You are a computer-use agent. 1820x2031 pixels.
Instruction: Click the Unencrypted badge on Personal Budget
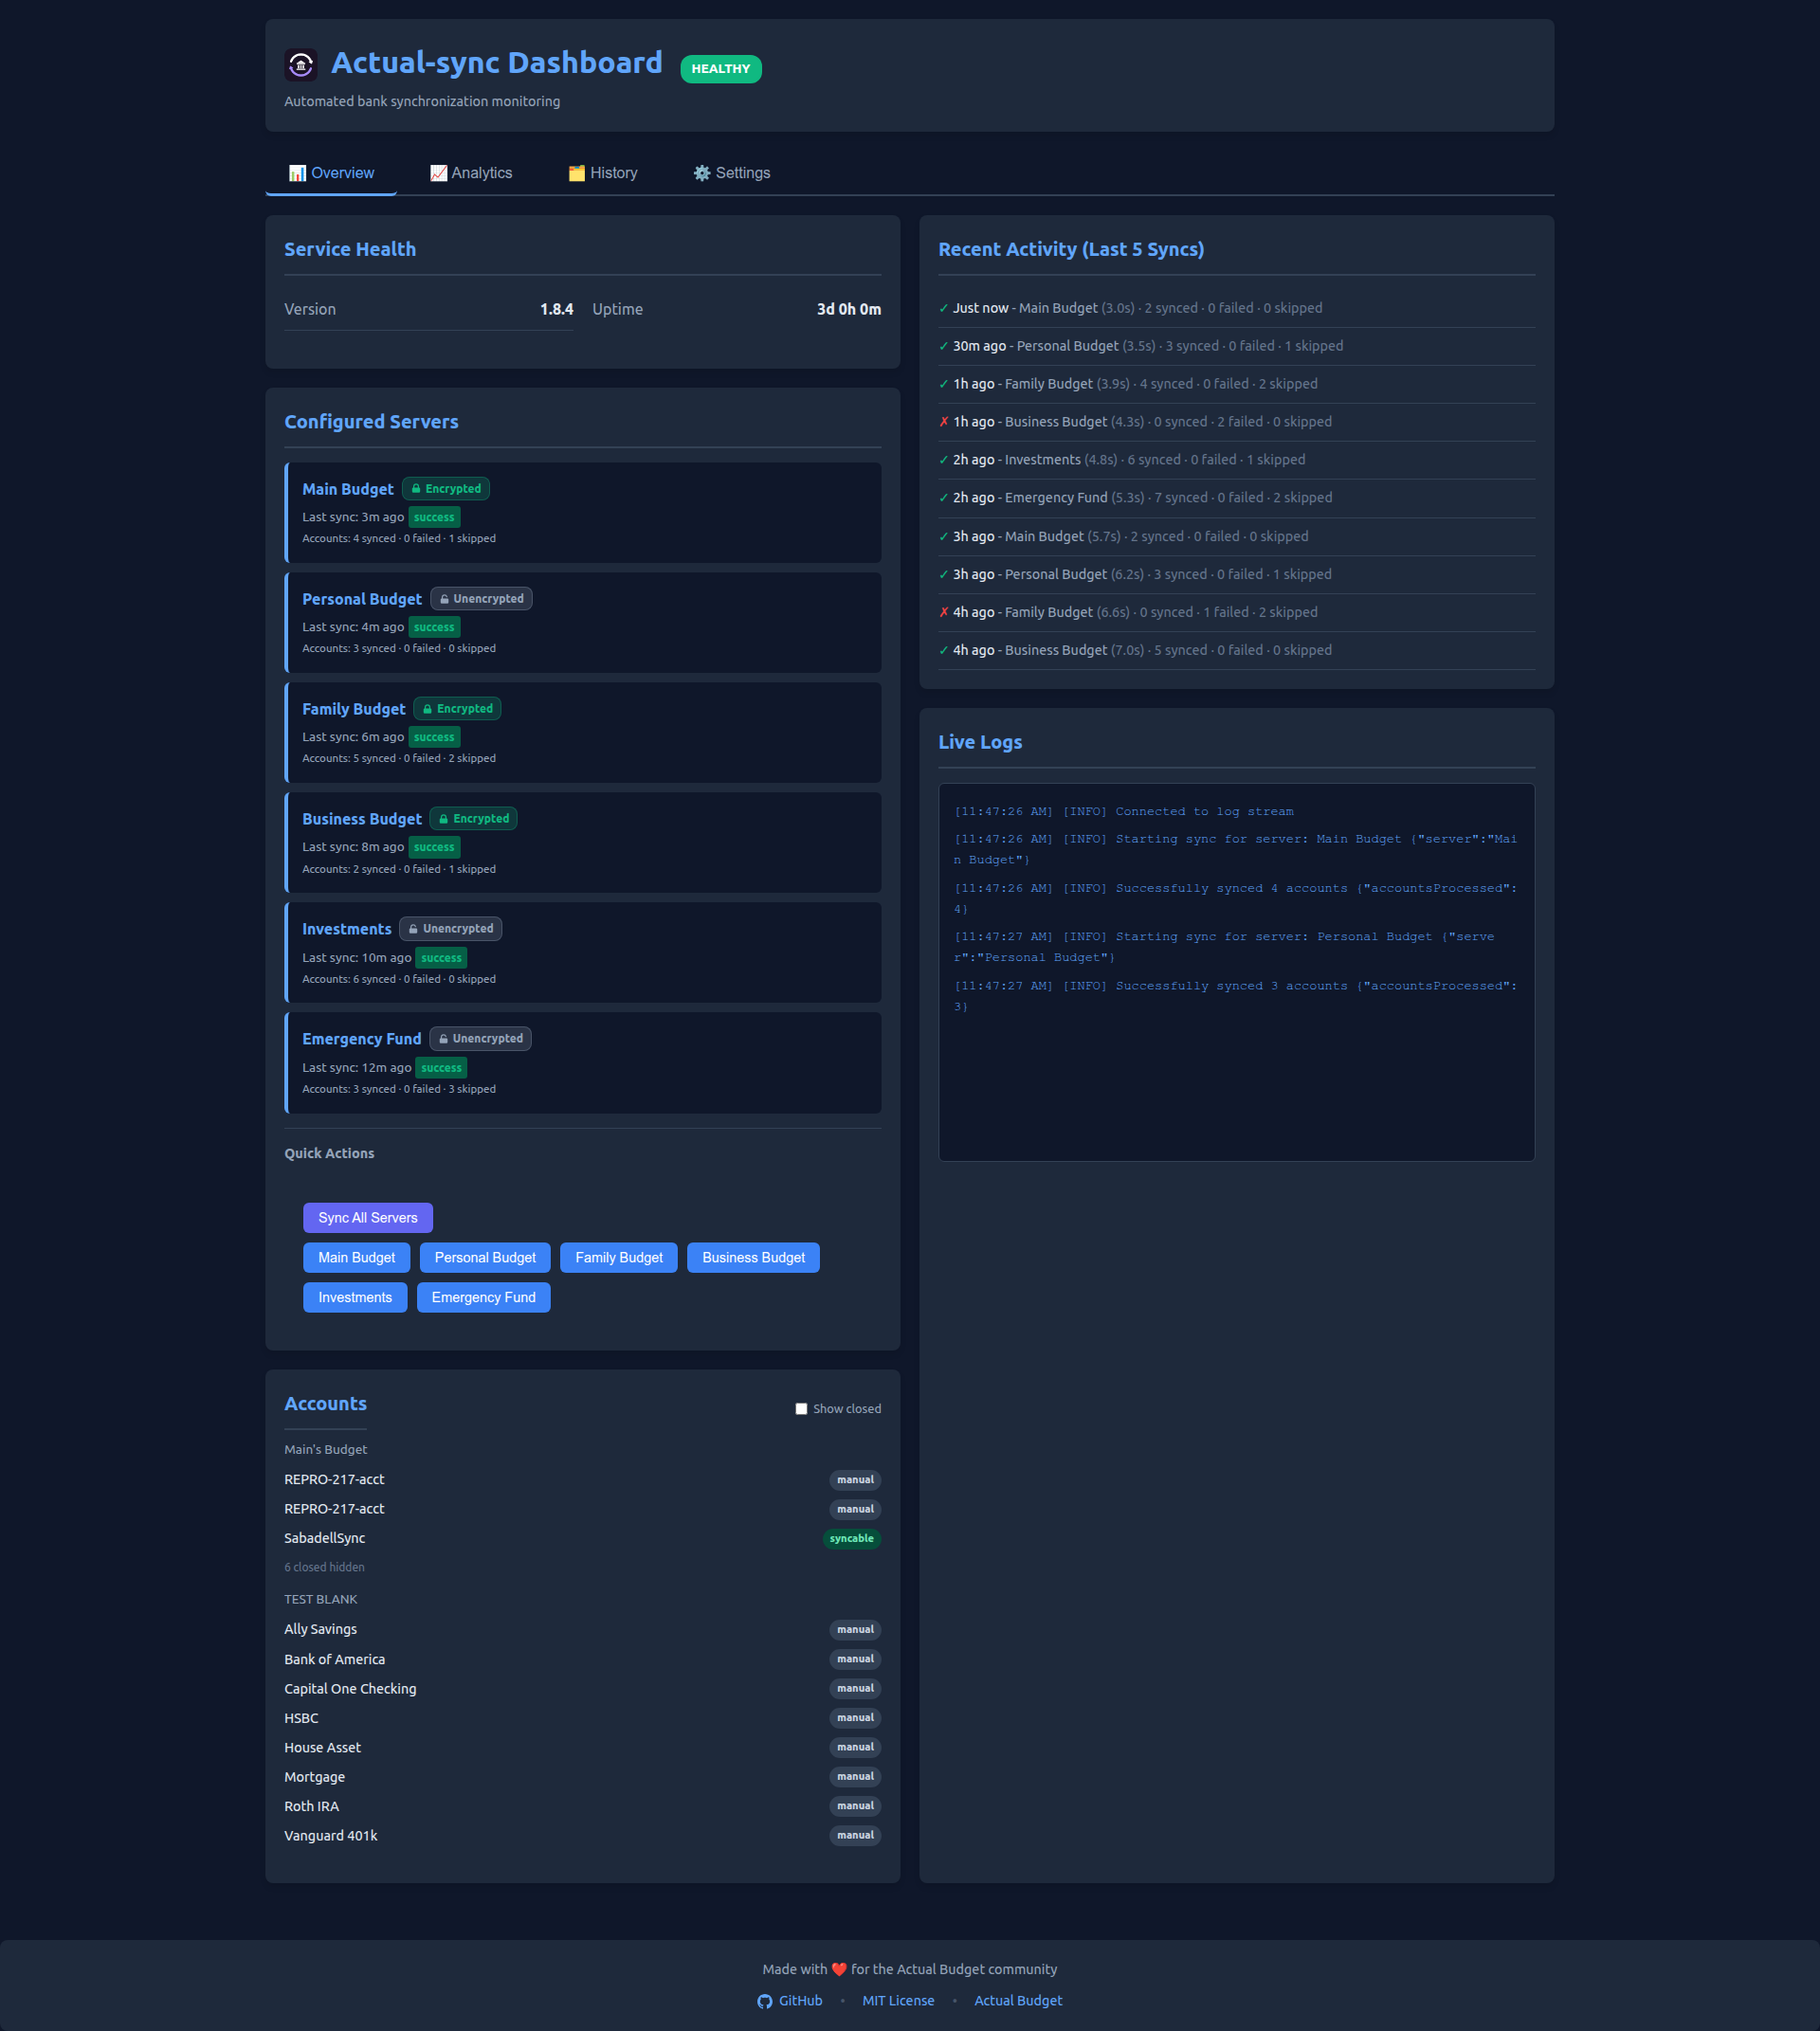coord(481,599)
